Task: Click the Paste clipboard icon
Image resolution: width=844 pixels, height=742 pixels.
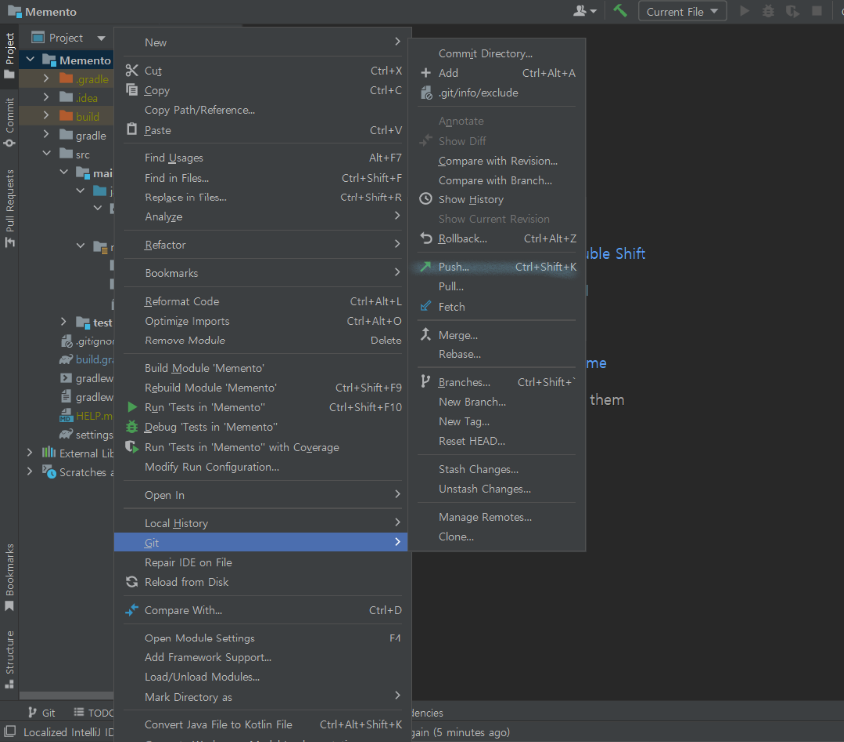Action: (x=132, y=129)
